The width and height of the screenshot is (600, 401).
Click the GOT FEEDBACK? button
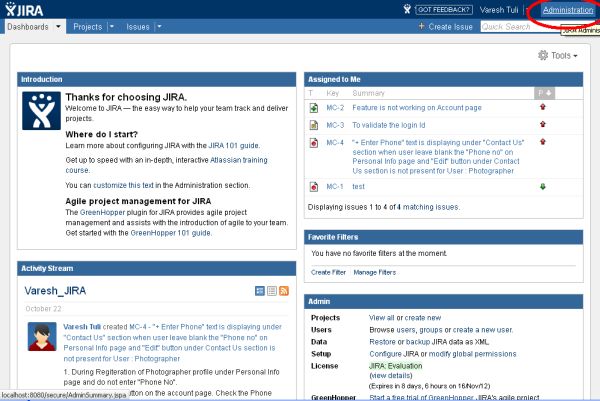coord(444,10)
